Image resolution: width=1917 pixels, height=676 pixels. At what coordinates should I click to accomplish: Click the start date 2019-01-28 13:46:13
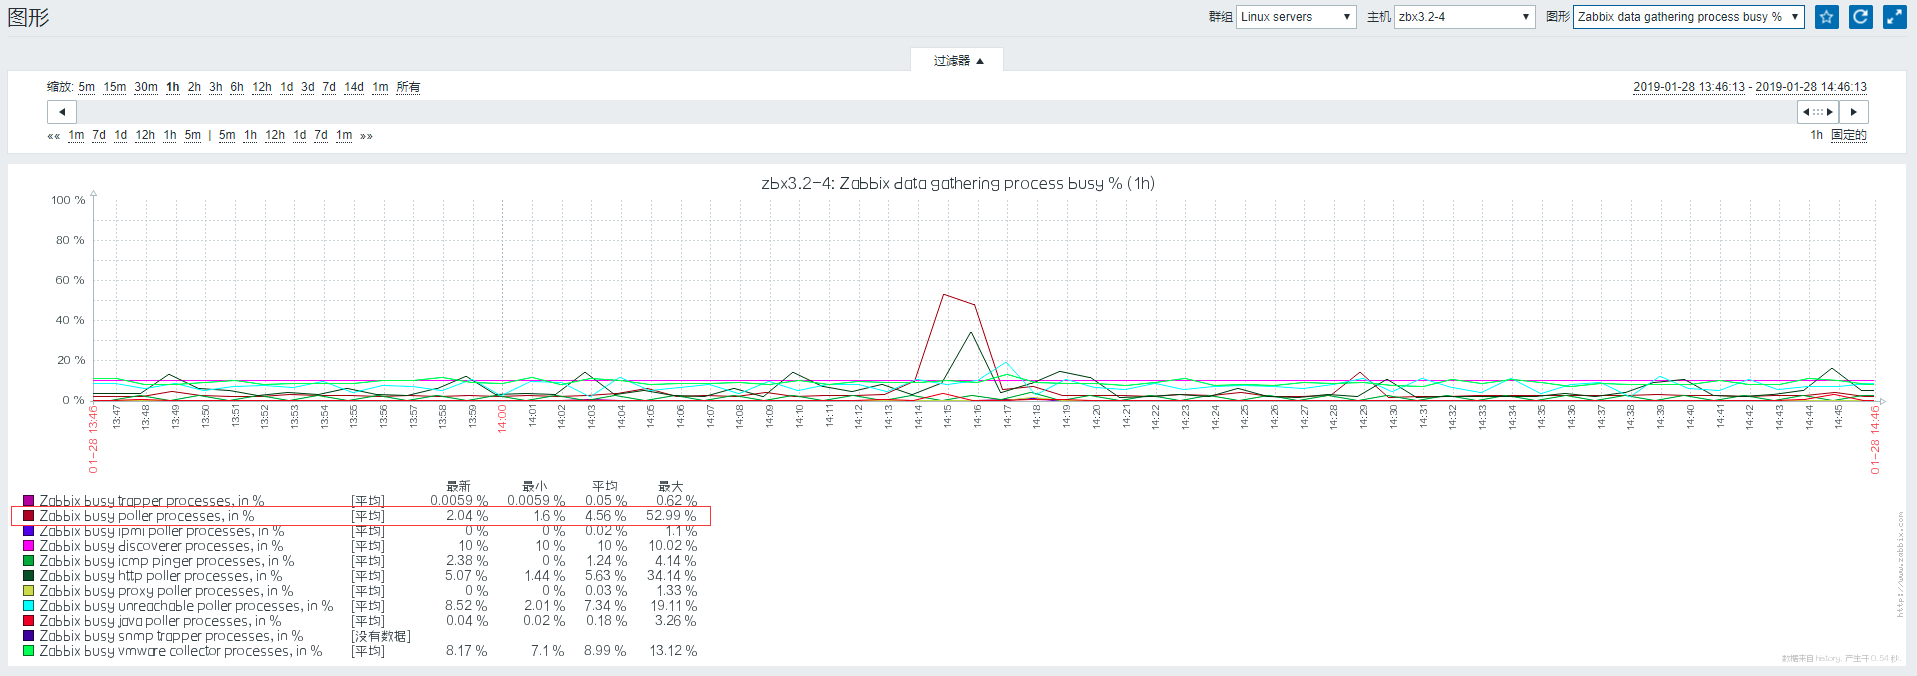[1690, 87]
